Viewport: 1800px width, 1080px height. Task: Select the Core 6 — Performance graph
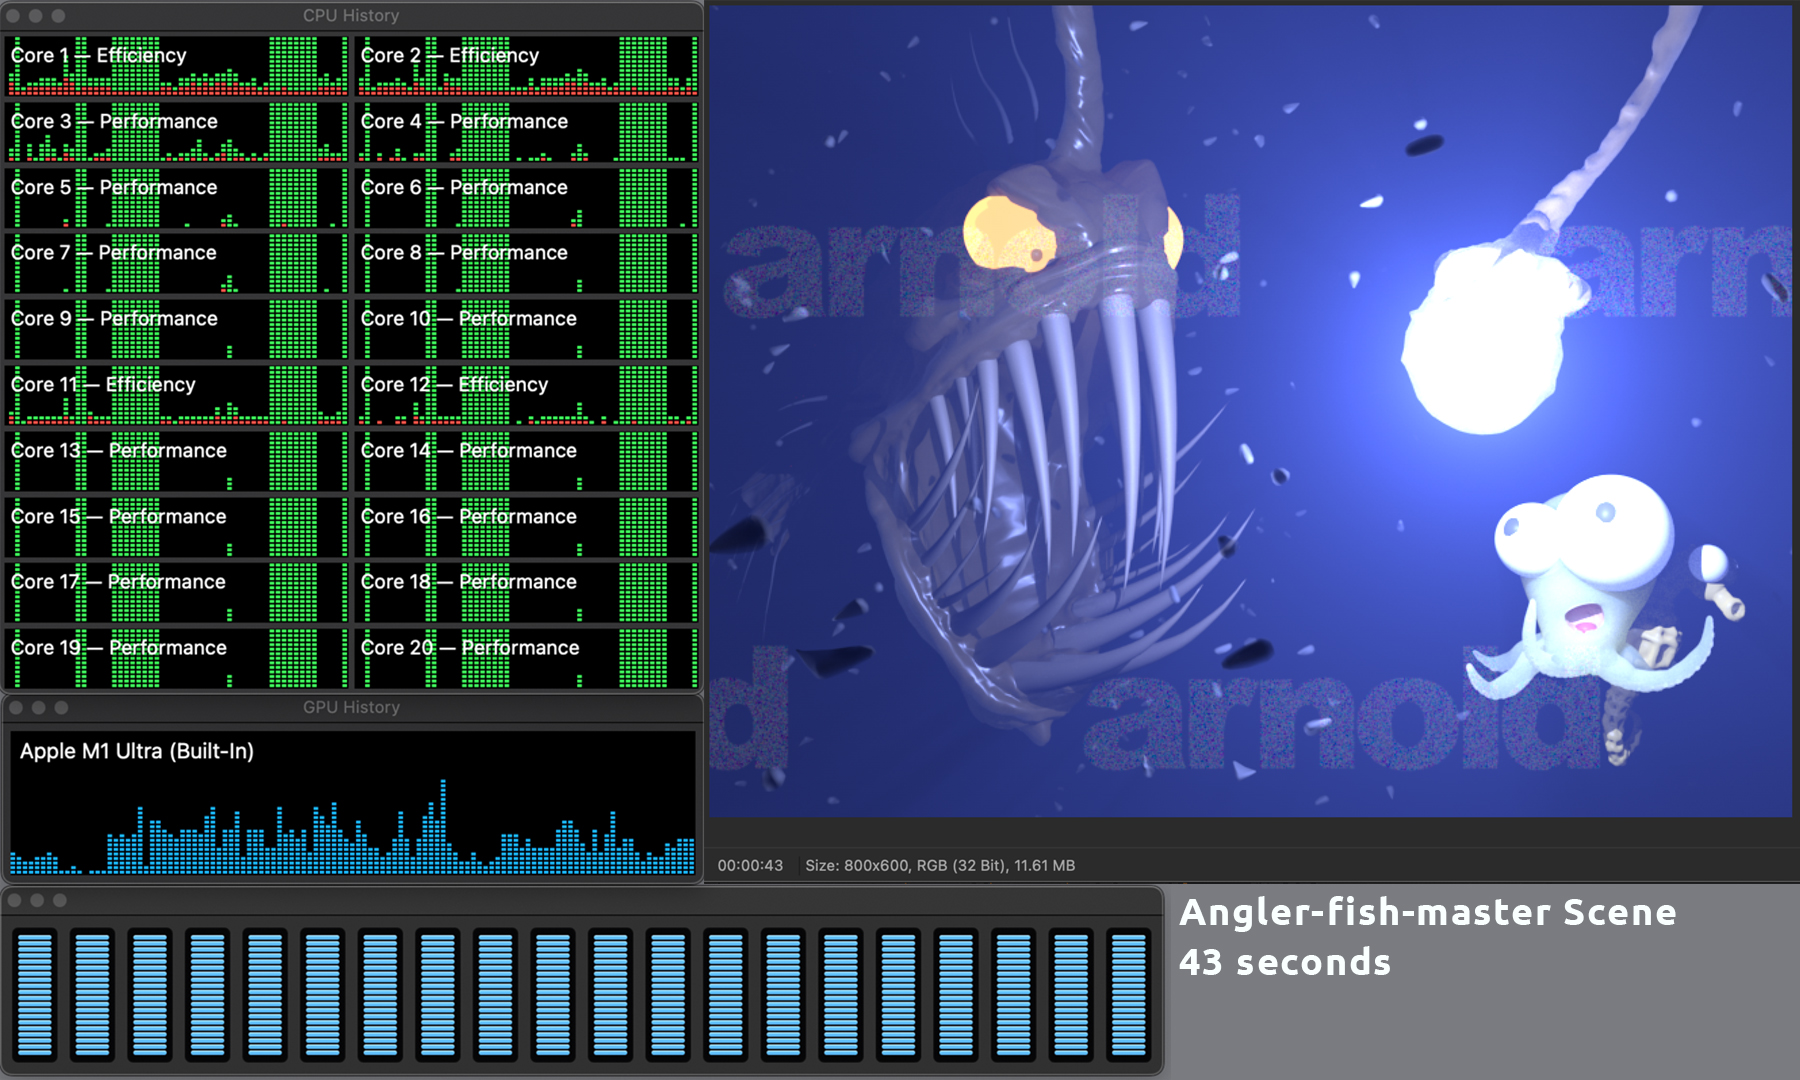tap(527, 198)
